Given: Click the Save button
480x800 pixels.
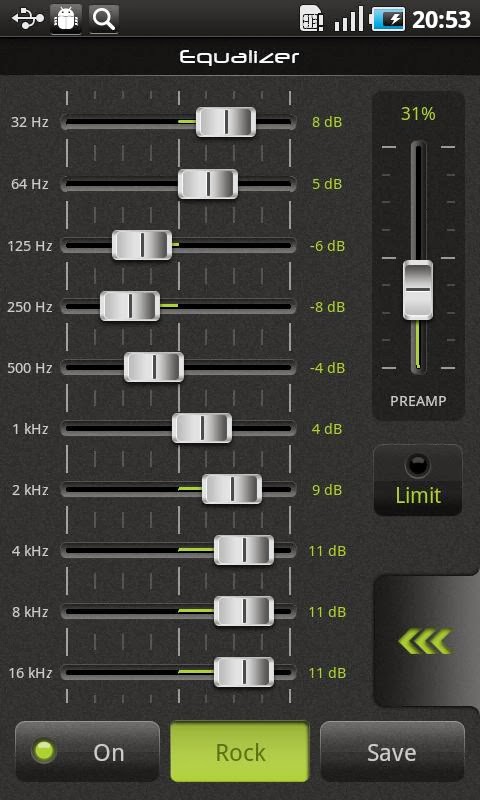Looking at the screenshot, I should [392, 752].
